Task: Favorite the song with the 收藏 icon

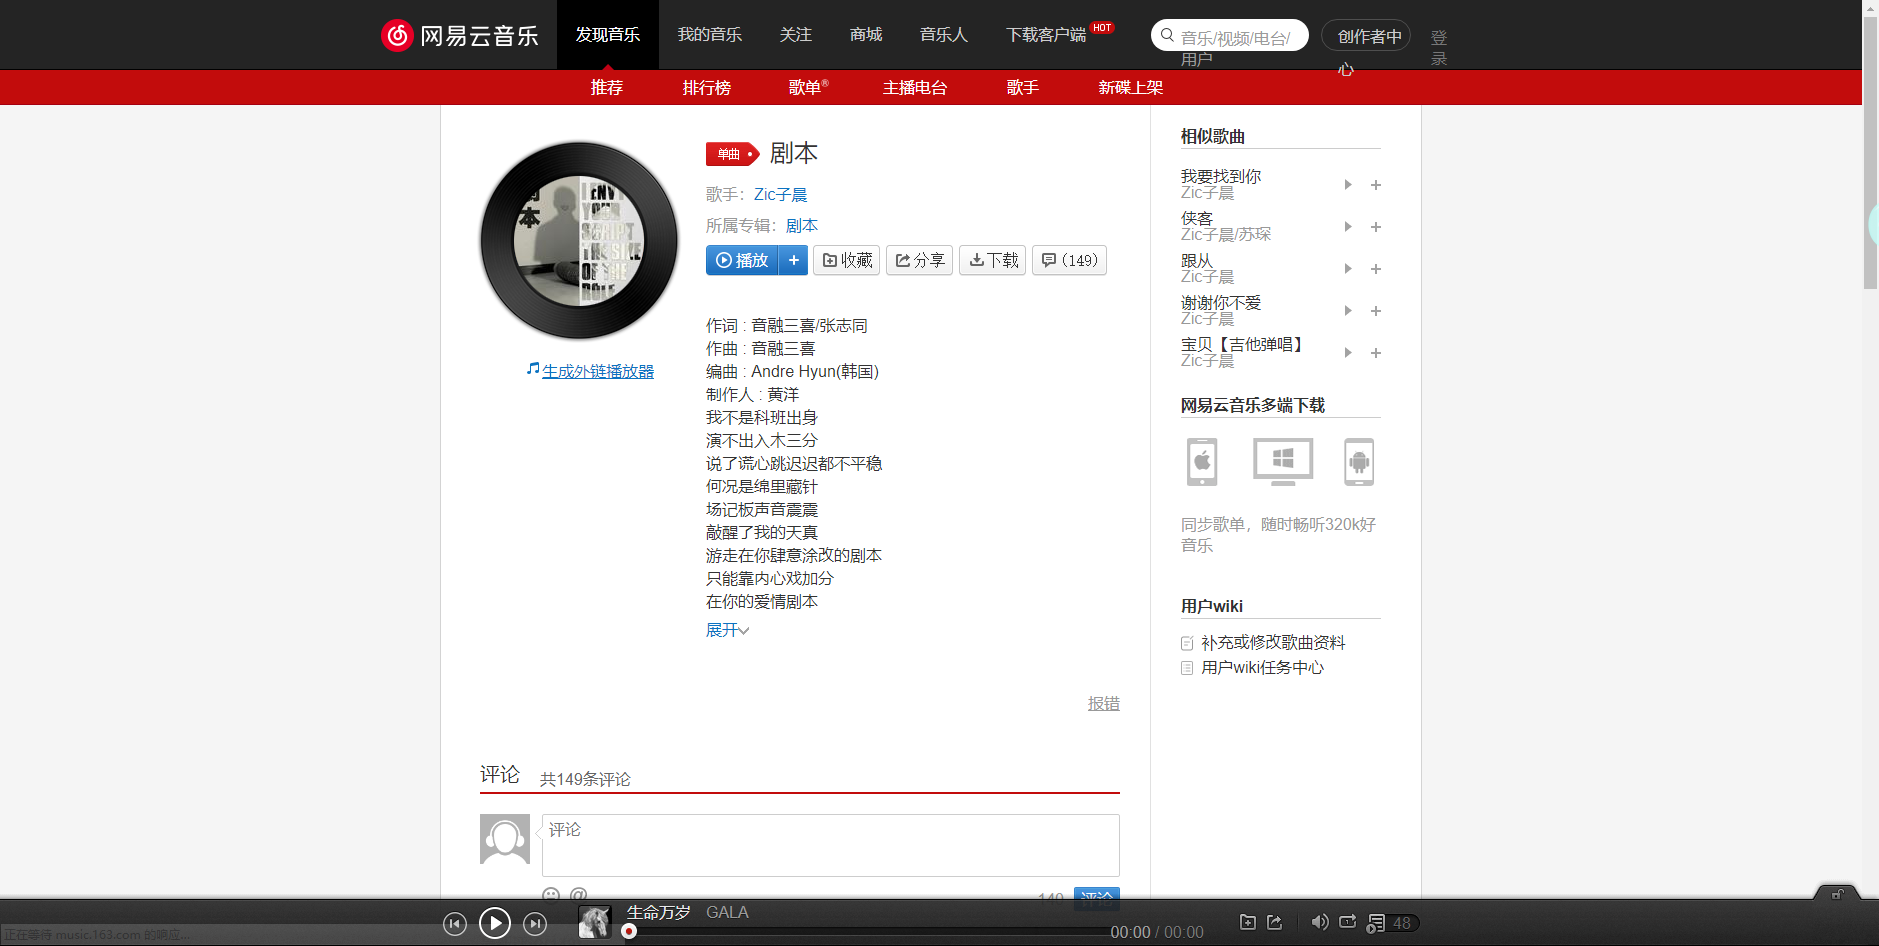Action: pyautogui.click(x=845, y=260)
